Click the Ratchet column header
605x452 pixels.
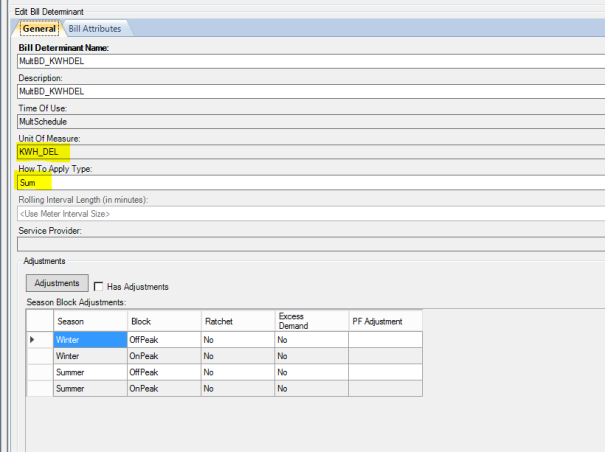click(x=238, y=321)
